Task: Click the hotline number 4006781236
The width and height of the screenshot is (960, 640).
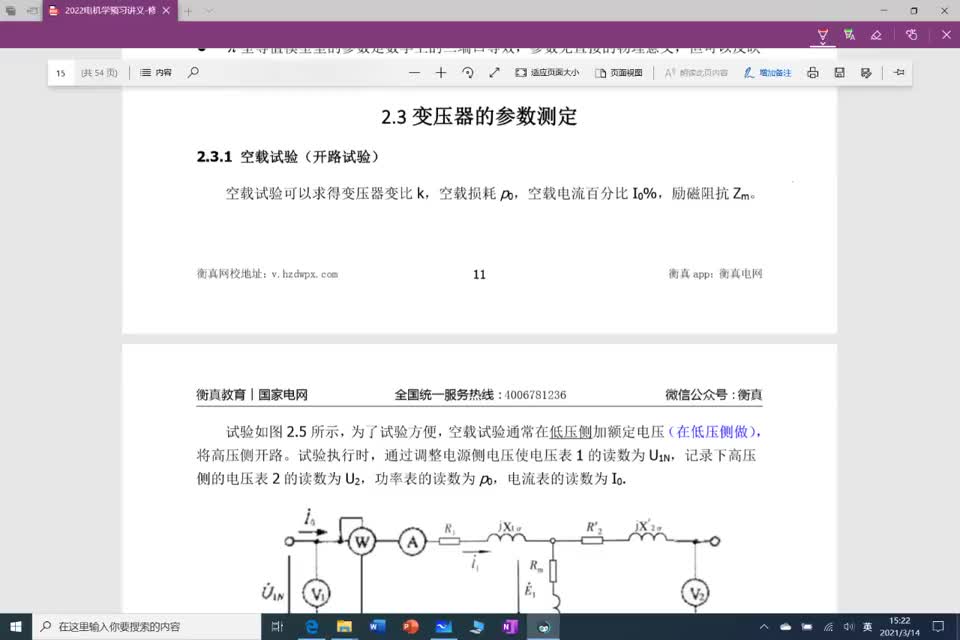Action: [x=535, y=395]
